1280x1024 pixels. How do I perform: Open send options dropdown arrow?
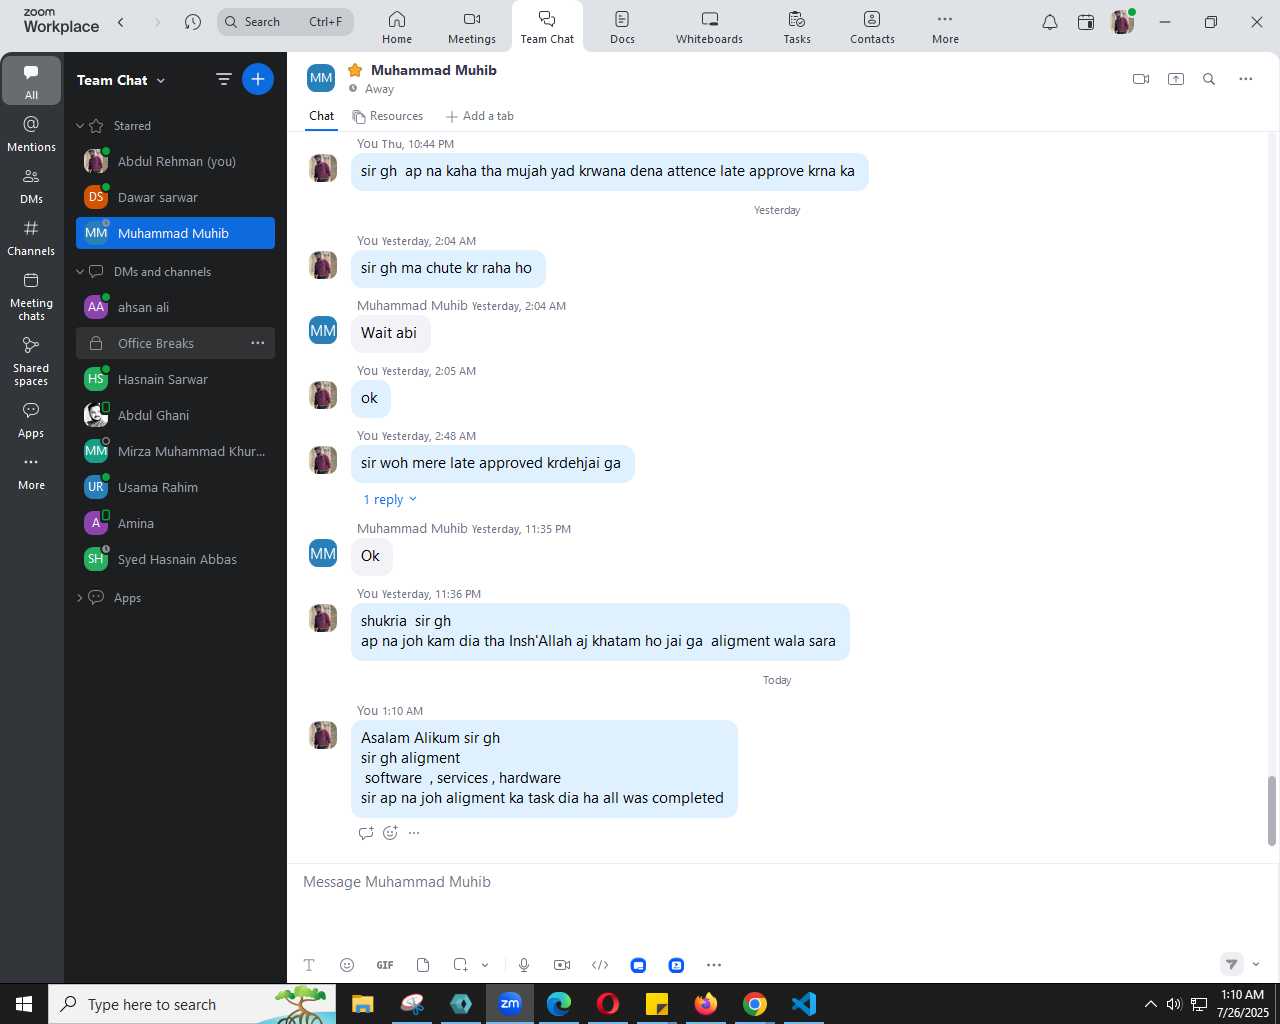pos(1256,965)
